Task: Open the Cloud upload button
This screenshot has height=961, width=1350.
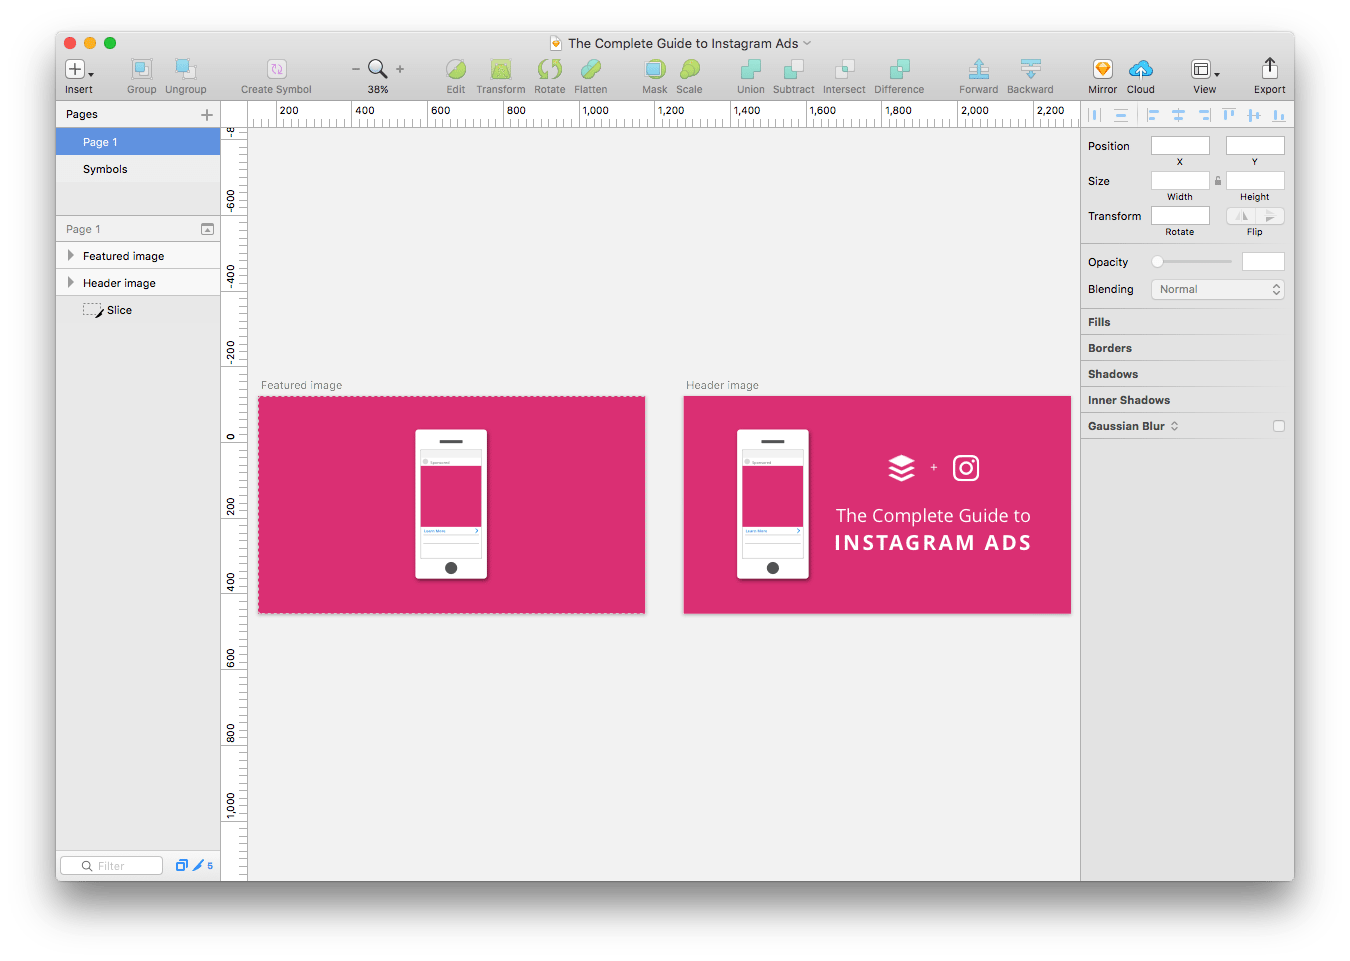Action: (x=1141, y=69)
